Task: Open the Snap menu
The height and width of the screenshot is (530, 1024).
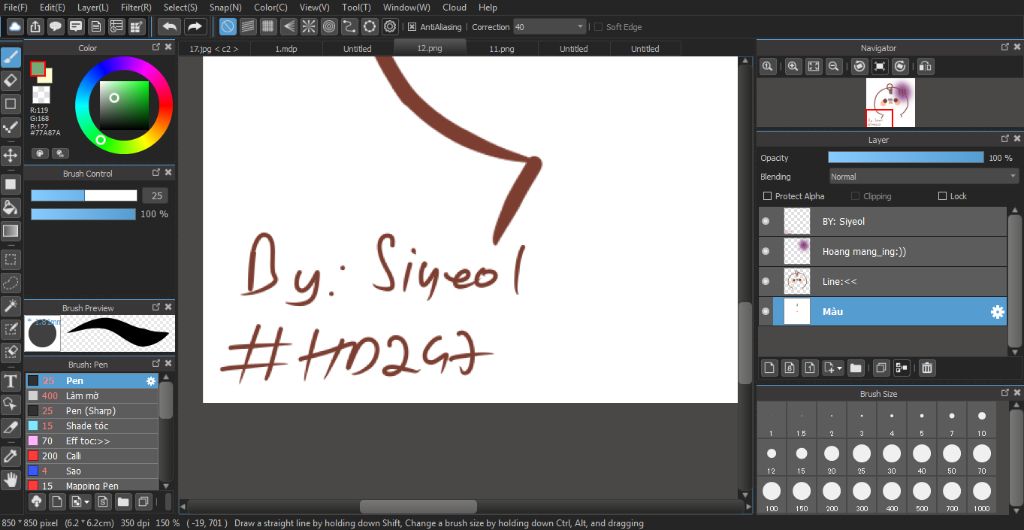Action: point(225,7)
